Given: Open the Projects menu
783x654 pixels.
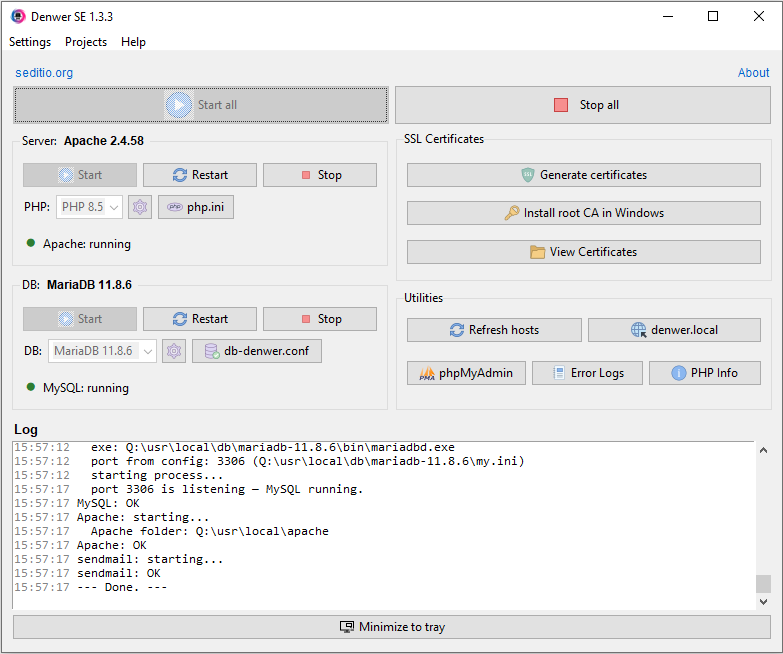Looking at the screenshot, I should pyautogui.click(x=86, y=42).
